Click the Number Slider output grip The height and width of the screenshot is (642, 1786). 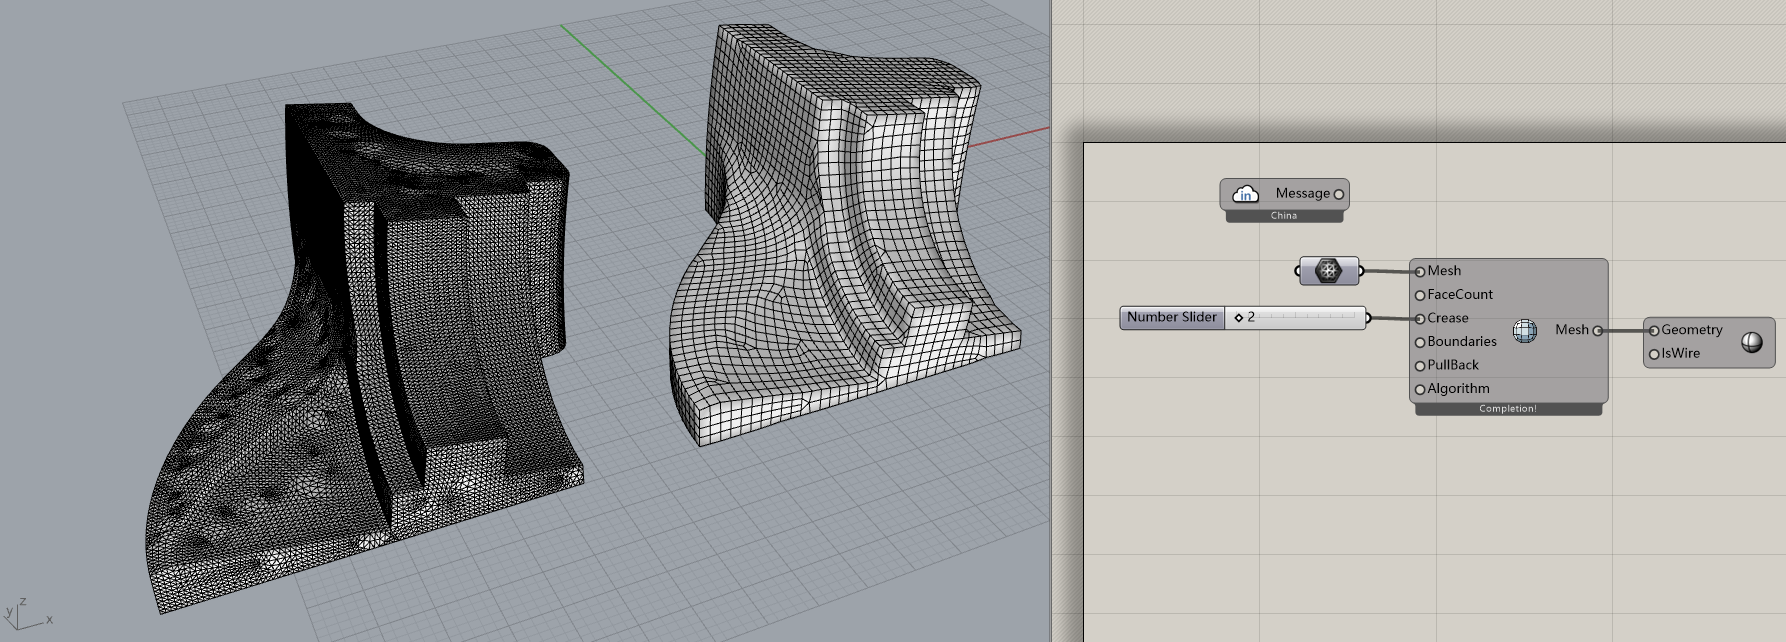[1368, 318]
